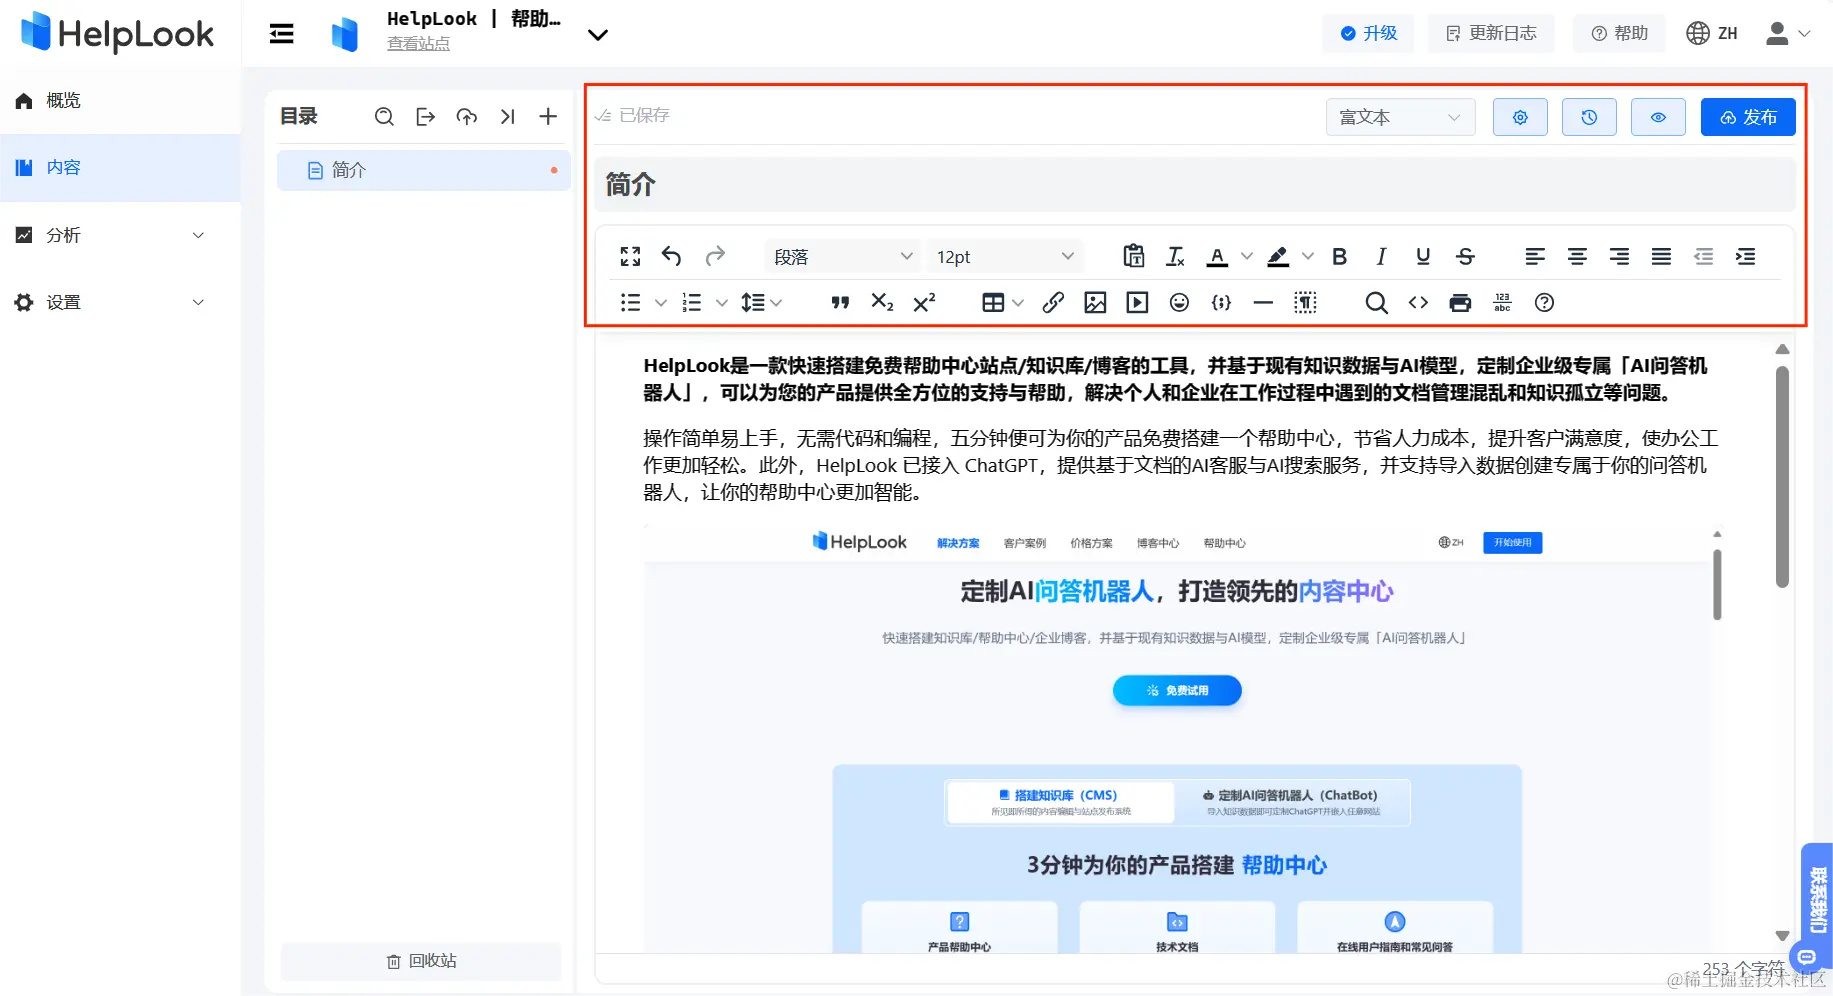Screen dimensions: 1833x996
Task: Align text to the right
Action: pyautogui.click(x=1619, y=257)
